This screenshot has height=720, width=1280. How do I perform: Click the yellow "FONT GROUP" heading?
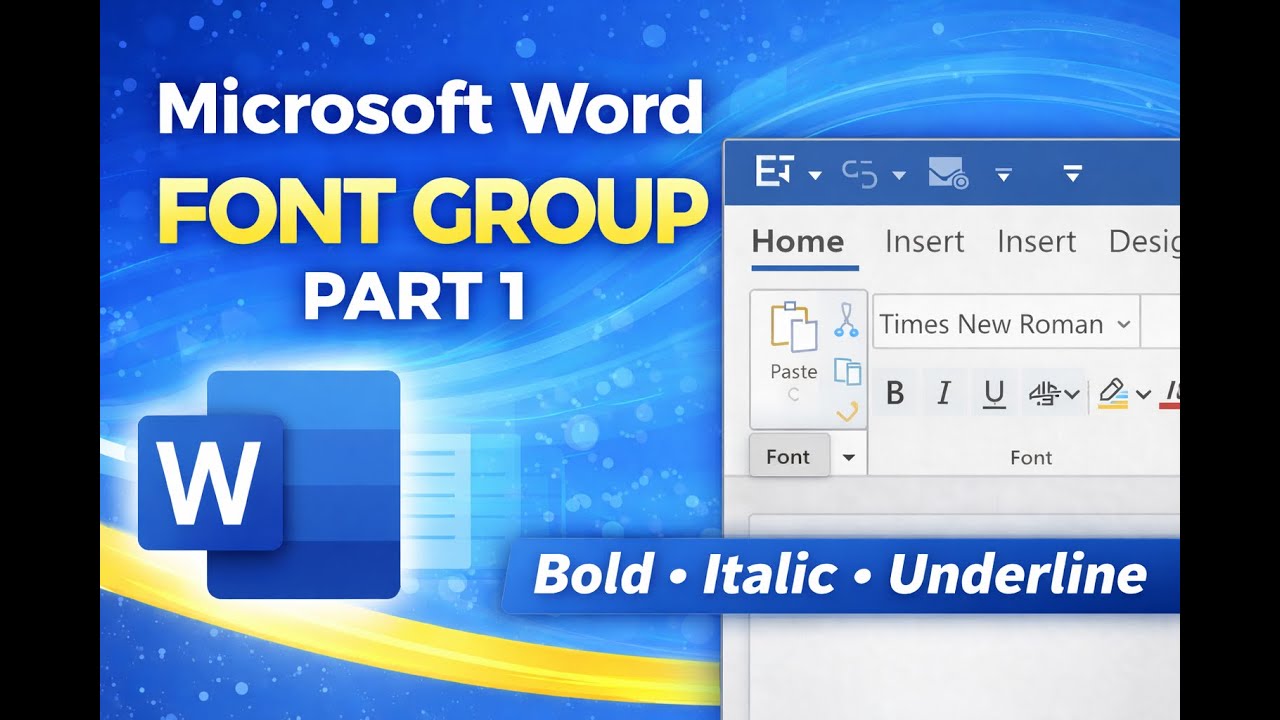(432, 212)
